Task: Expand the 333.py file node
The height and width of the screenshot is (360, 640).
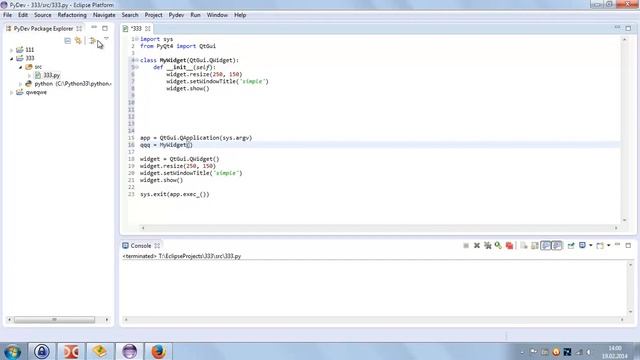Action: tap(29, 76)
